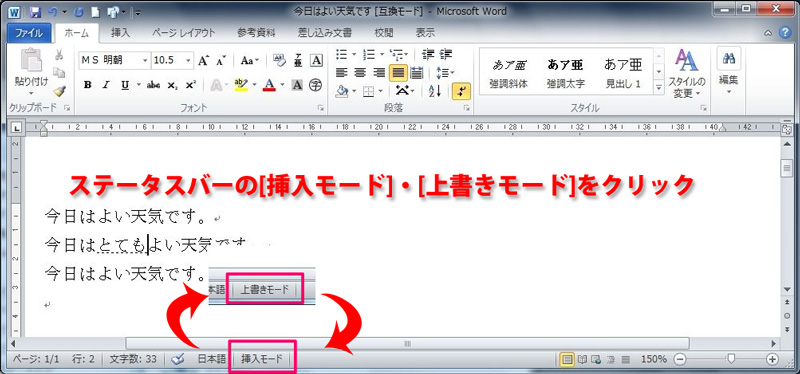This screenshot has height=374, width=800.
Task: Click the spelling check icon in status bar
Action: (178, 359)
